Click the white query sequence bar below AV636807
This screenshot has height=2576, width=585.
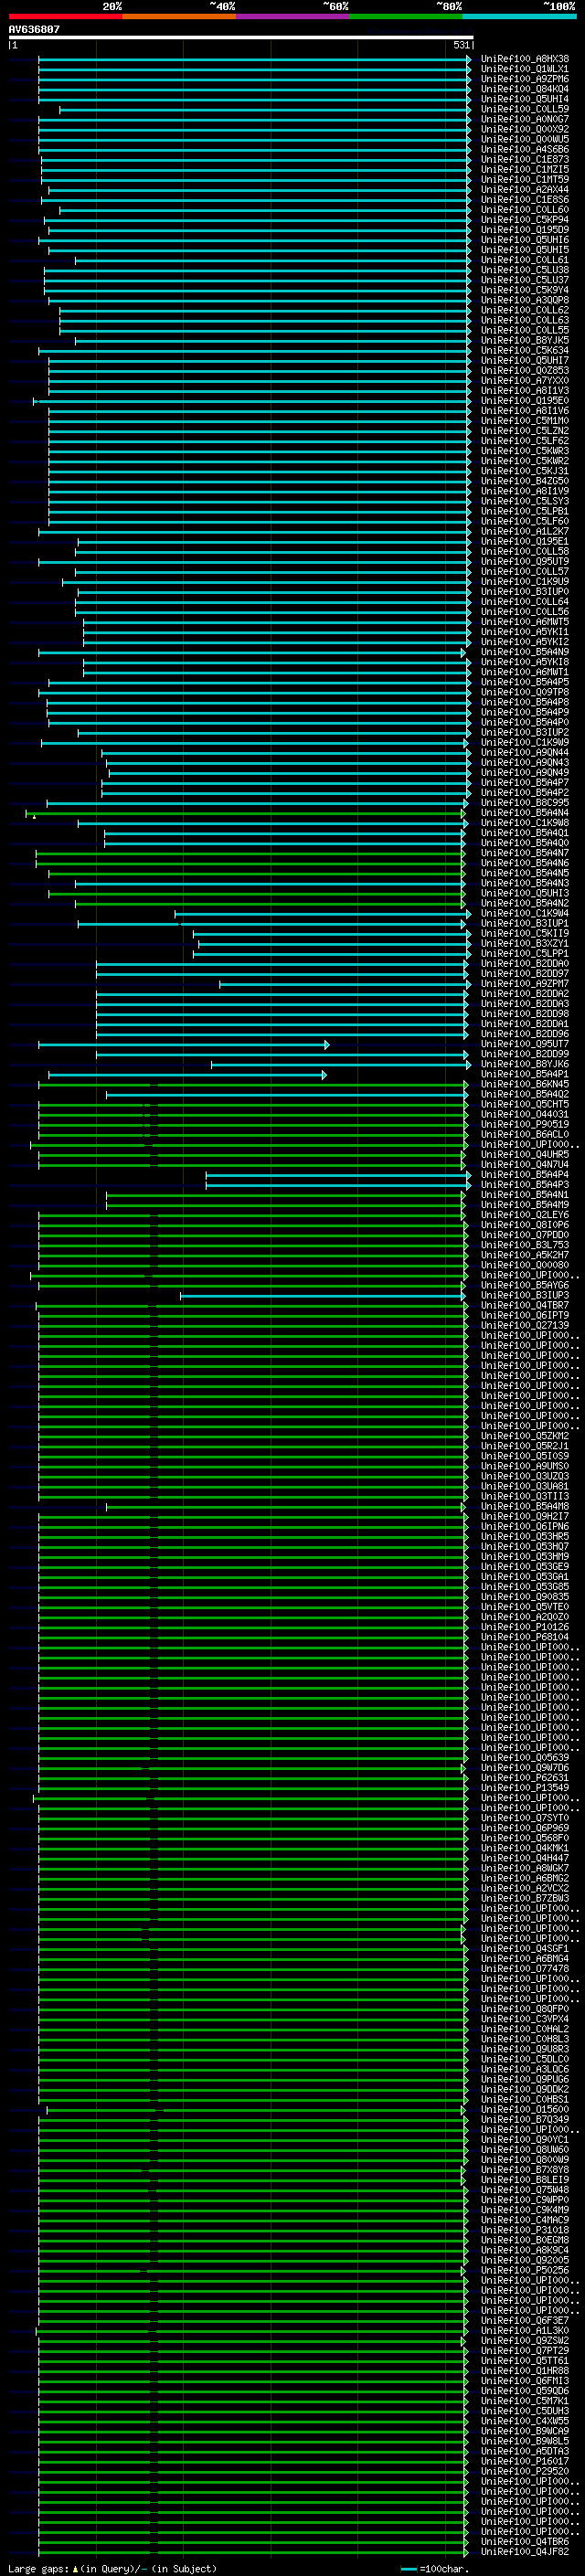tap(241, 37)
